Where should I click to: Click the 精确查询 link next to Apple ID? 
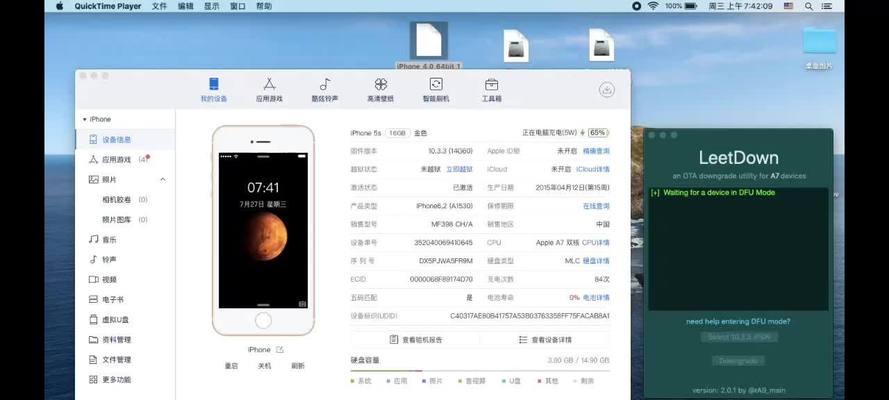point(596,151)
